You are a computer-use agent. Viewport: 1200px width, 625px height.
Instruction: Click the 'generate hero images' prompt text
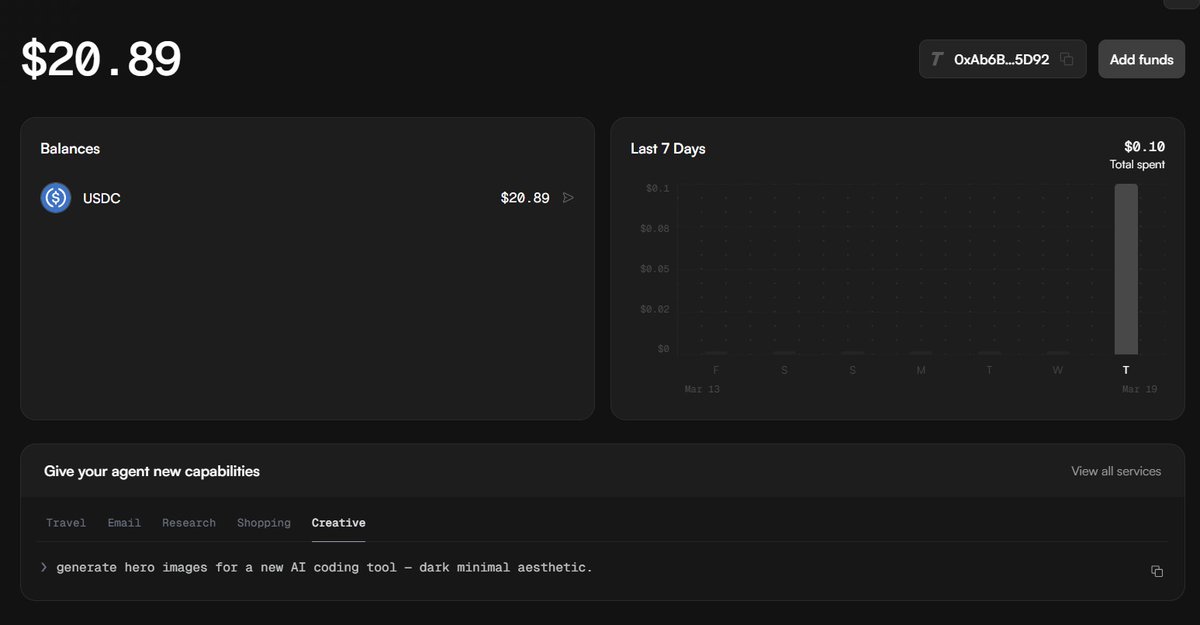point(324,568)
